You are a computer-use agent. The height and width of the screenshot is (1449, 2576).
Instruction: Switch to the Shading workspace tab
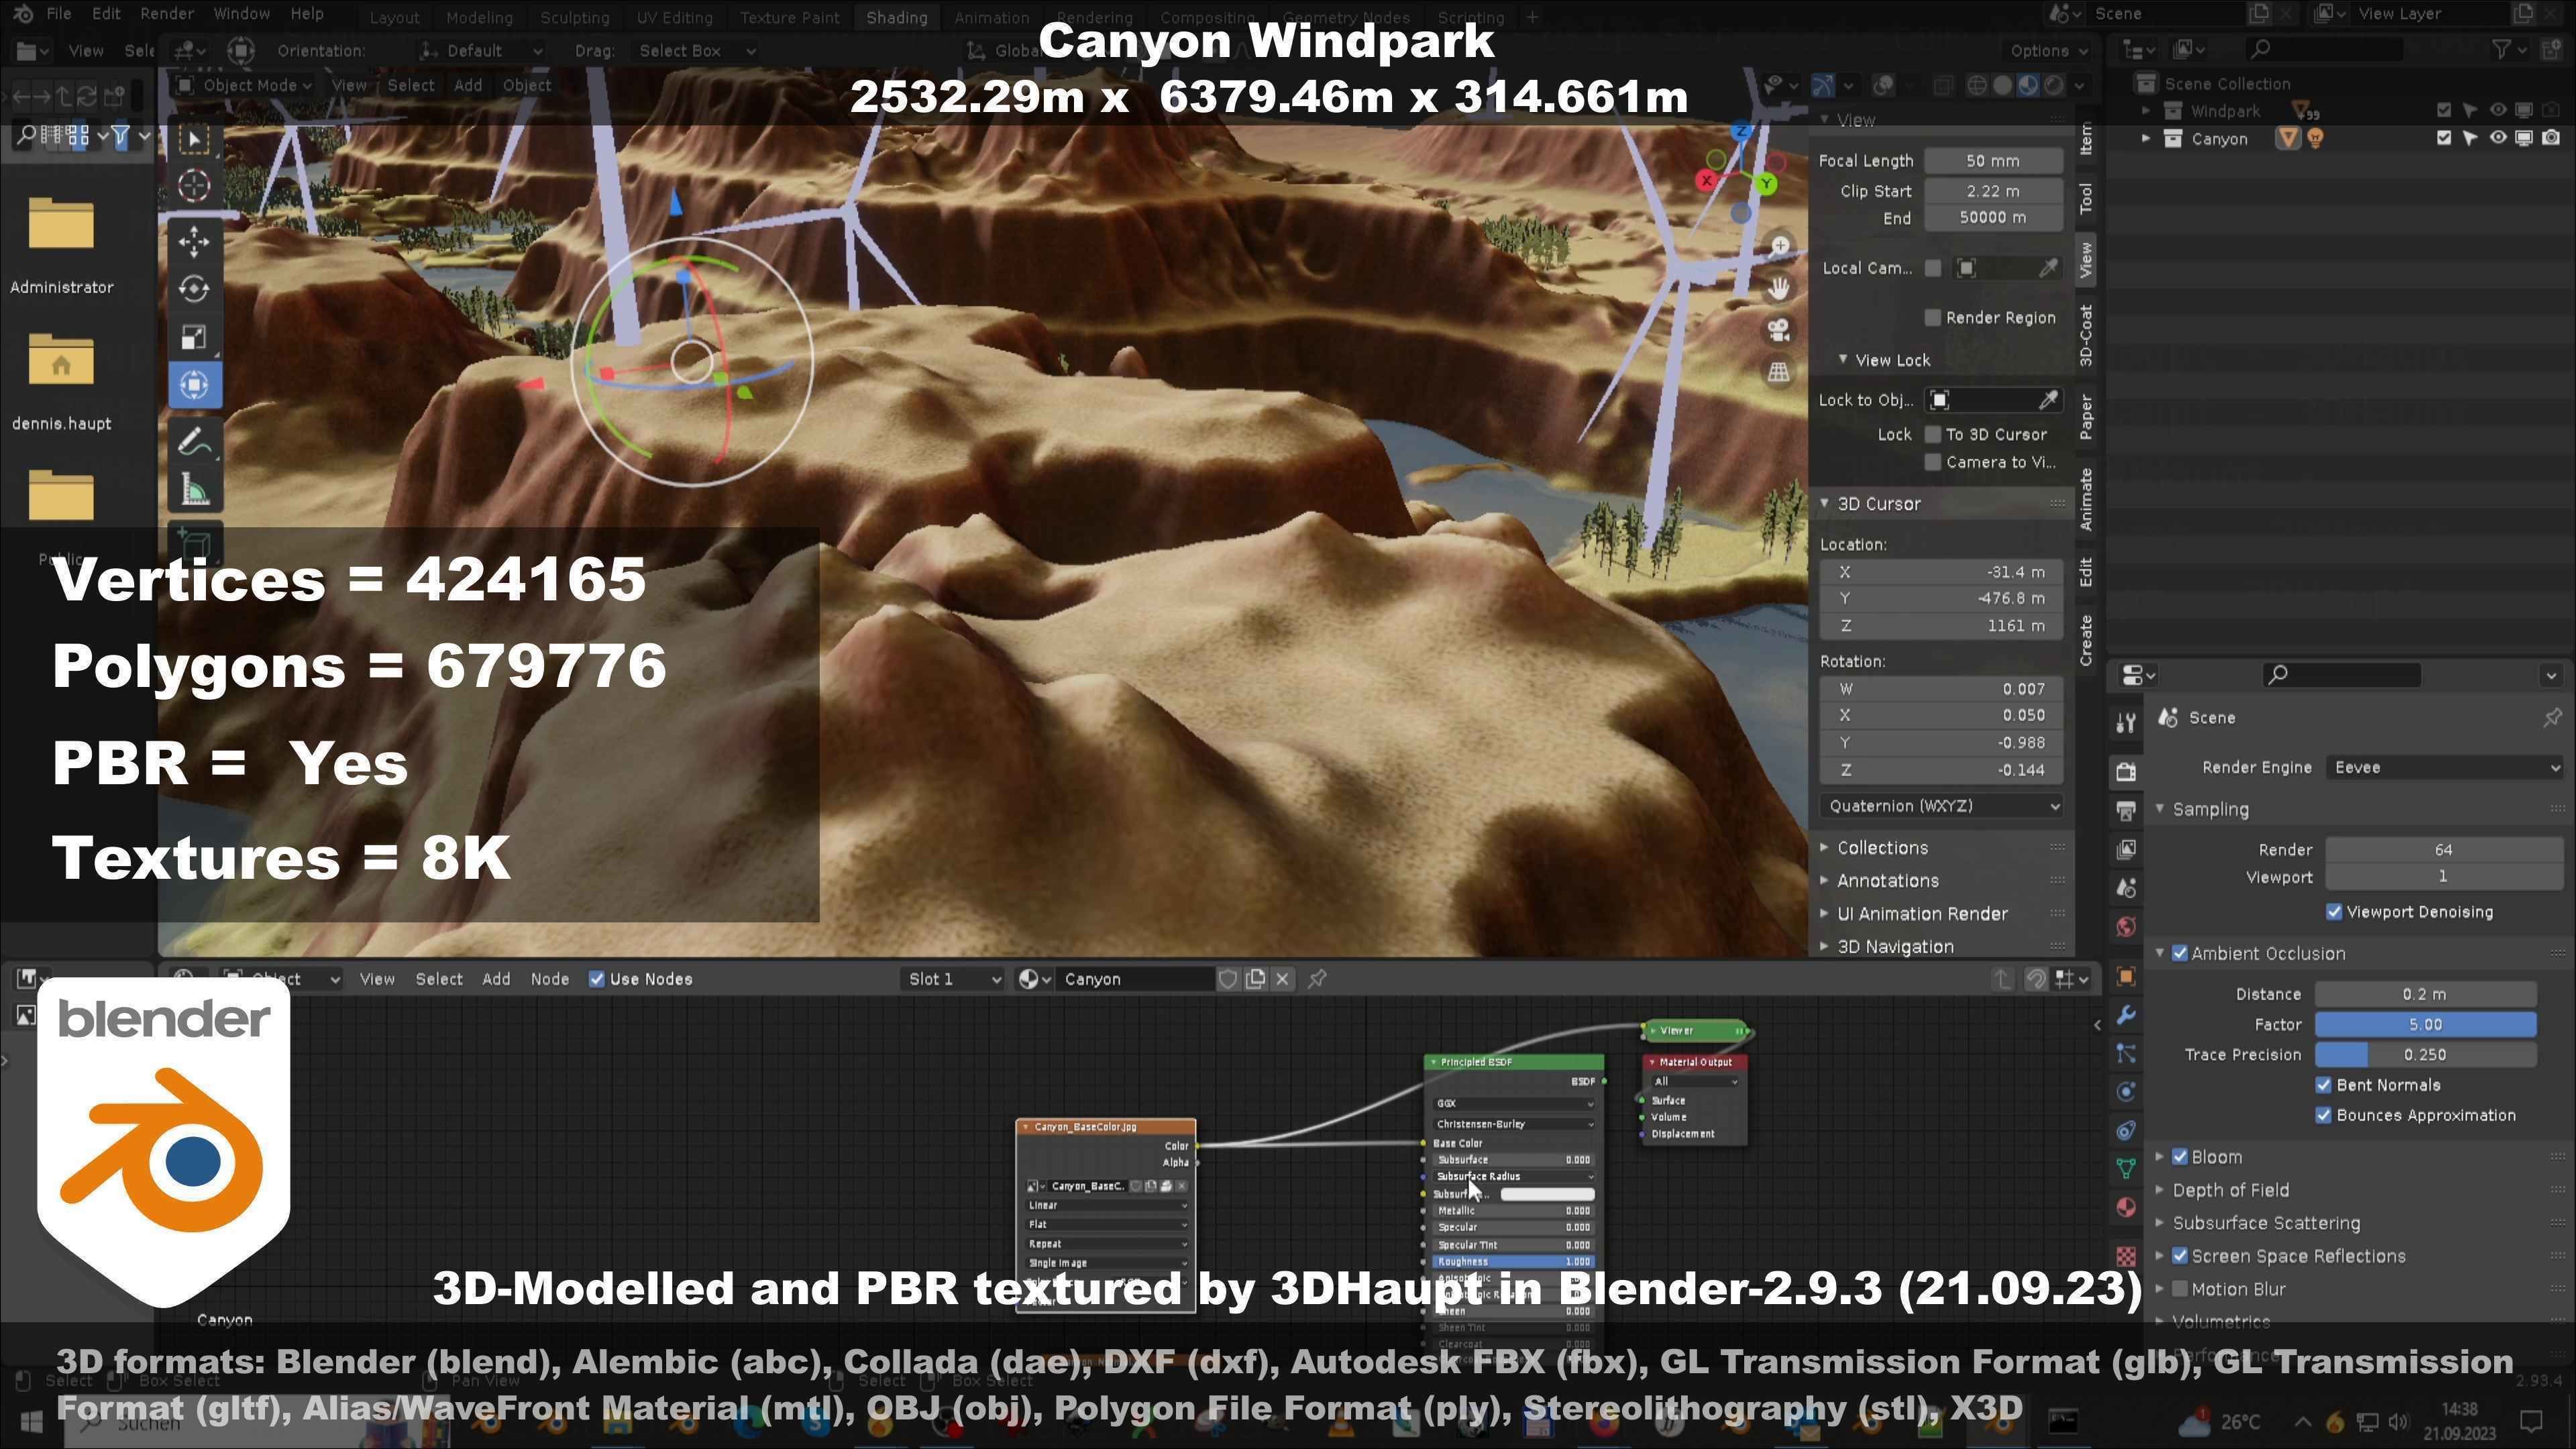[x=895, y=17]
